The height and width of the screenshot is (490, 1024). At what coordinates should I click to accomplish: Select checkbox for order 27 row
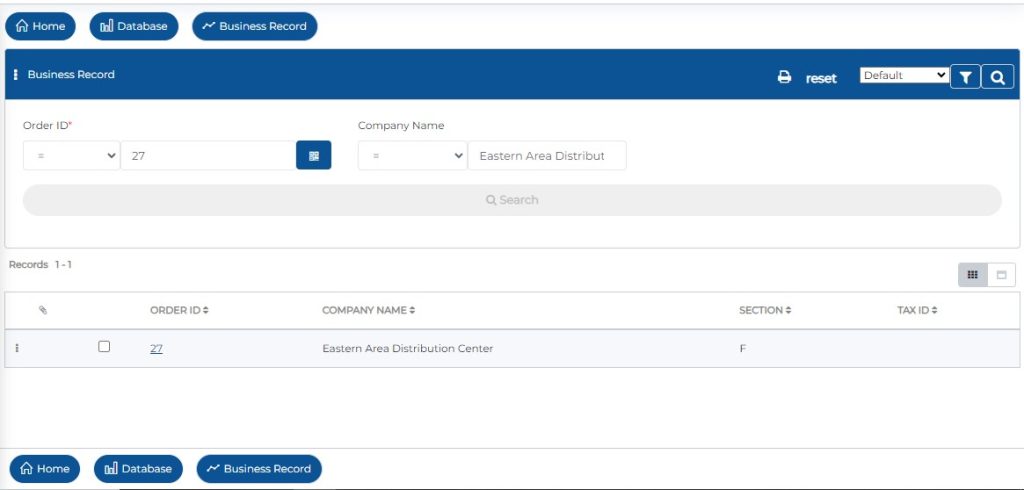click(104, 347)
